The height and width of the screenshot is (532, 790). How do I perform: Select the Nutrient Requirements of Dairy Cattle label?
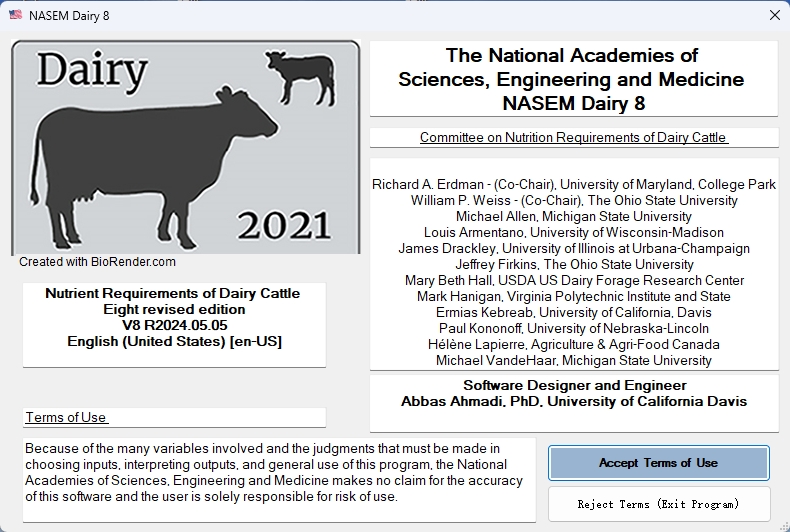(x=173, y=293)
